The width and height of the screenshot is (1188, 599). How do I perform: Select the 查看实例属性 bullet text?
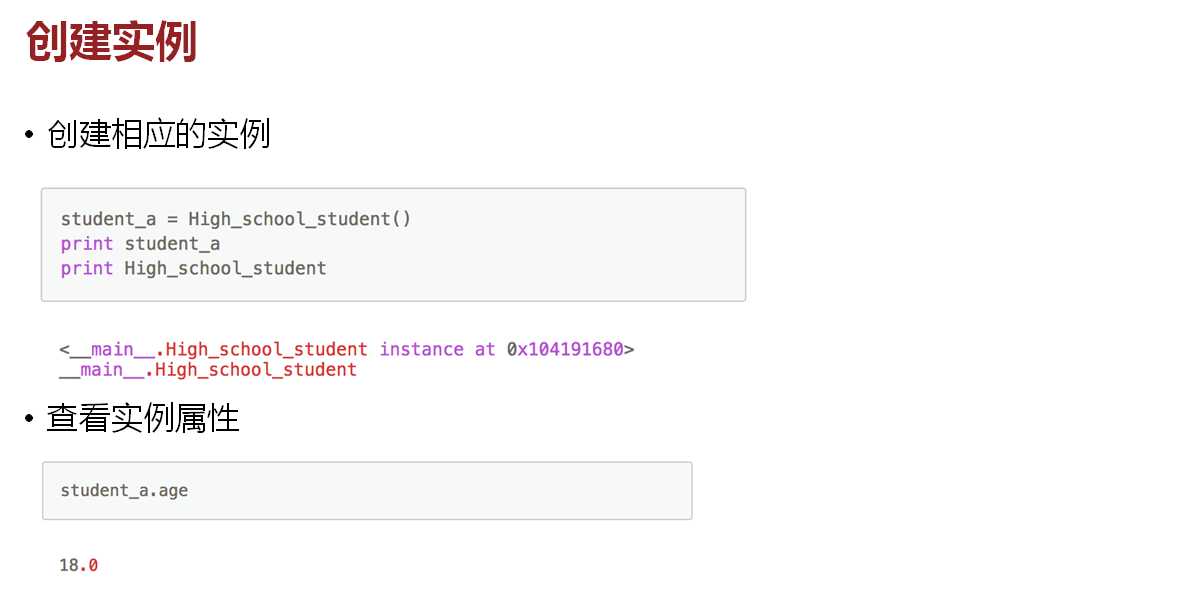click(x=142, y=418)
